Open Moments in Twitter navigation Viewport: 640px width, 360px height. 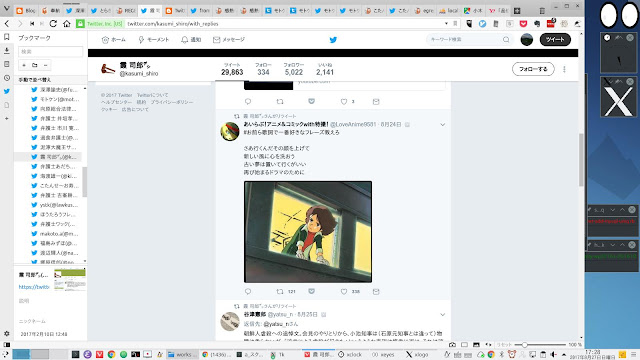(x=153, y=40)
